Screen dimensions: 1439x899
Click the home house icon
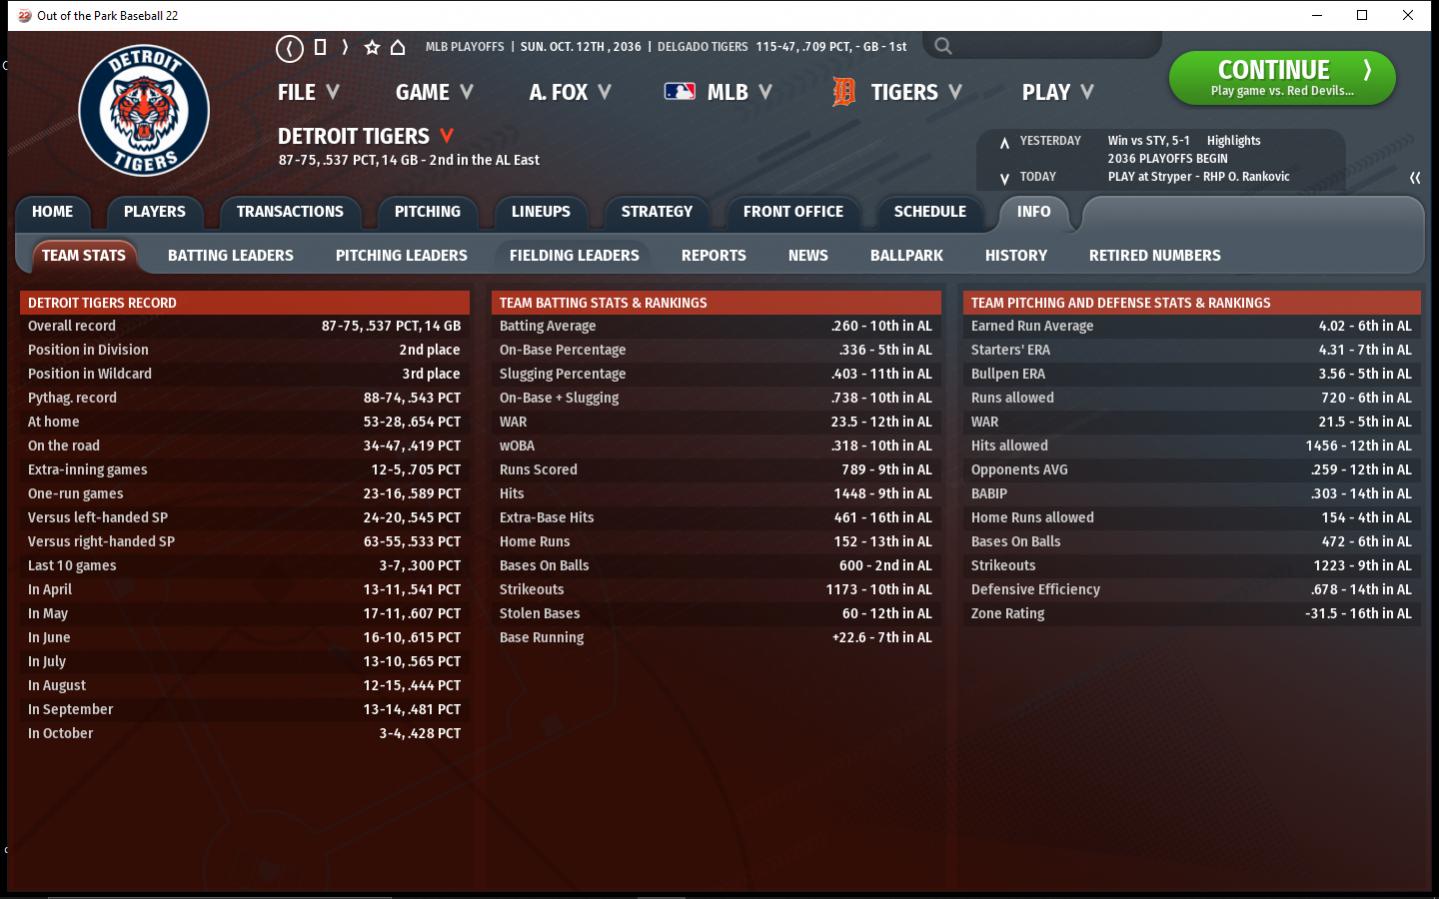tap(398, 47)
